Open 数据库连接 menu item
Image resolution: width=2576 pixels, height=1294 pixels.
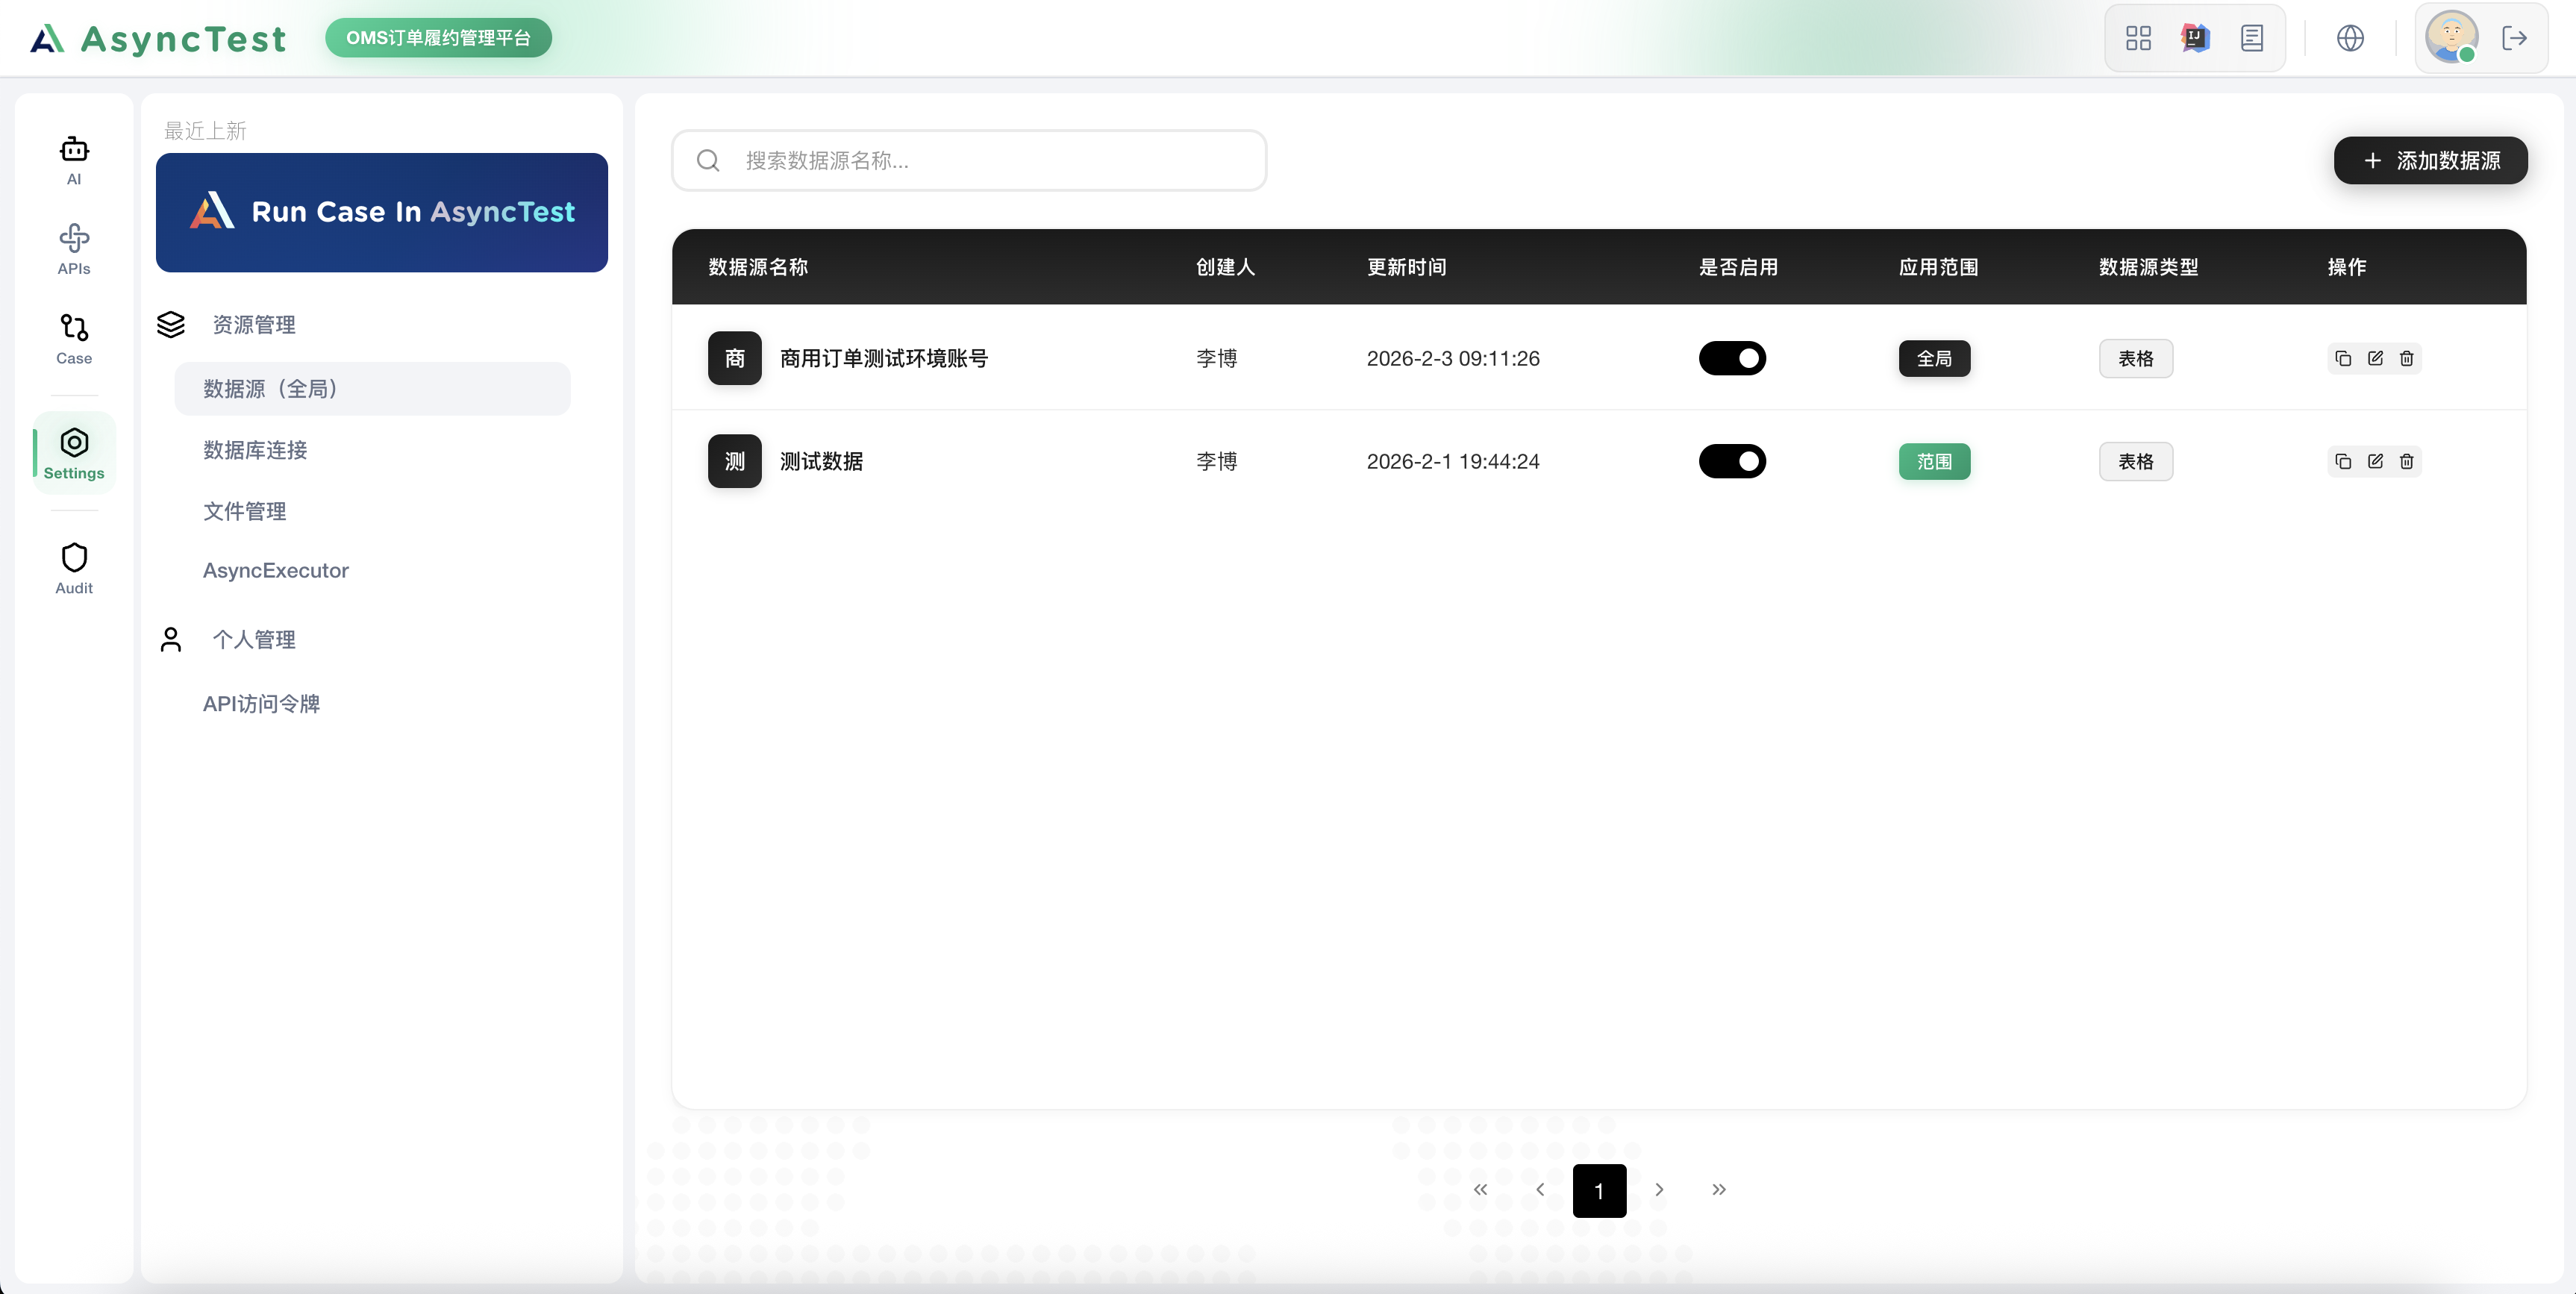click(255, 450)
